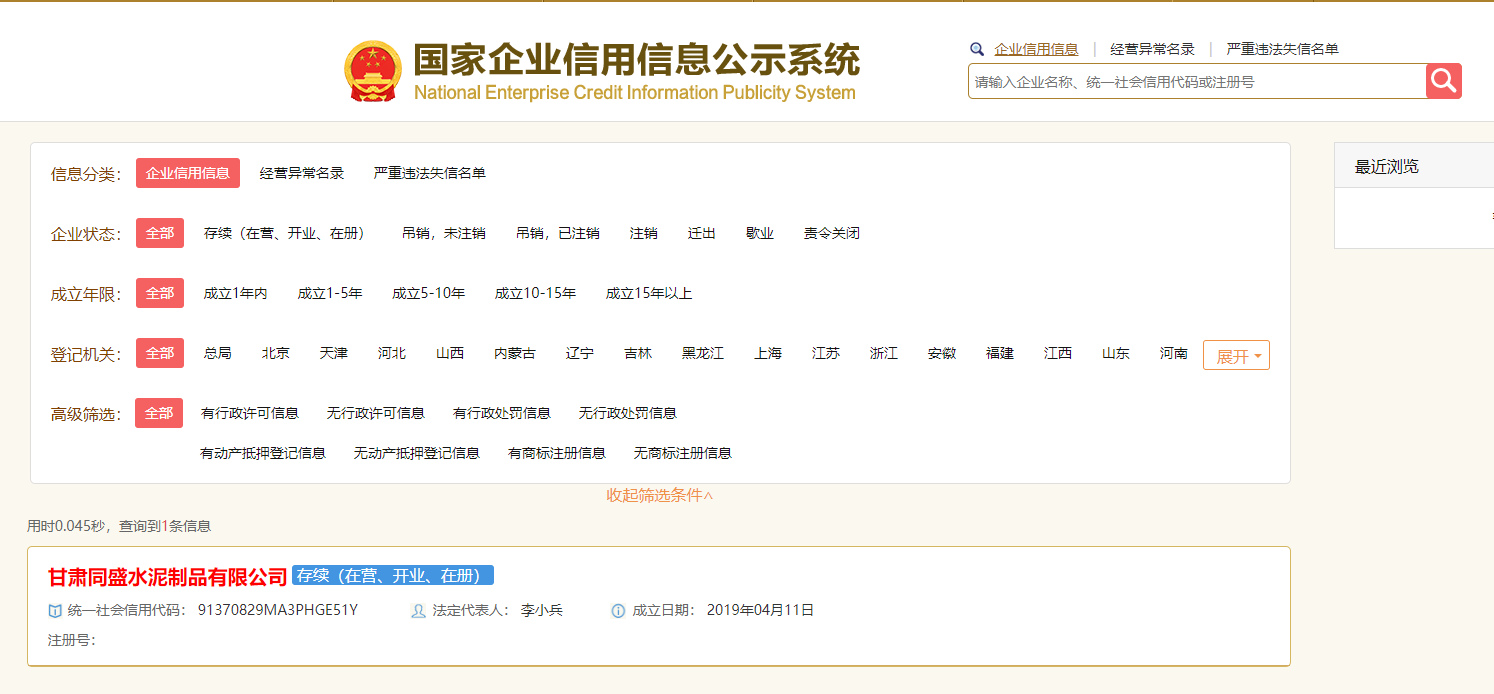Focus the enterprise name search input
This screenshot has width=1494, height=694.
pyautogui.click(x=1197, y=82)
